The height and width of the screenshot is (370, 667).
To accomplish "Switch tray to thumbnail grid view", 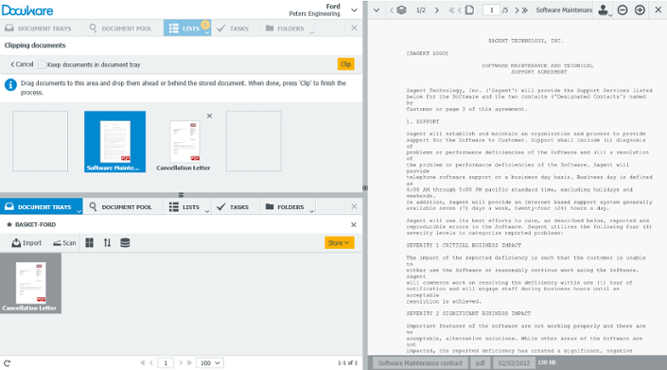I will [x=89, y=243].
